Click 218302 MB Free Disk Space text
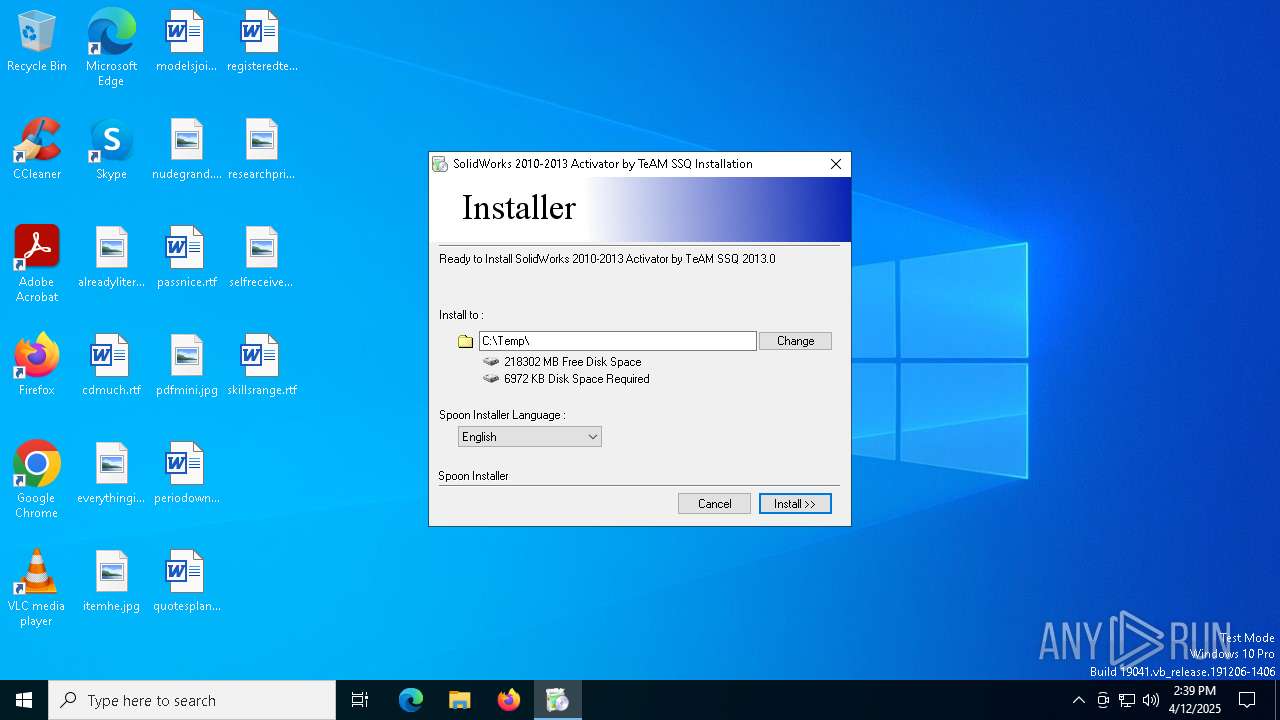The image size is (1280, 720). click(x=572, y=362)
